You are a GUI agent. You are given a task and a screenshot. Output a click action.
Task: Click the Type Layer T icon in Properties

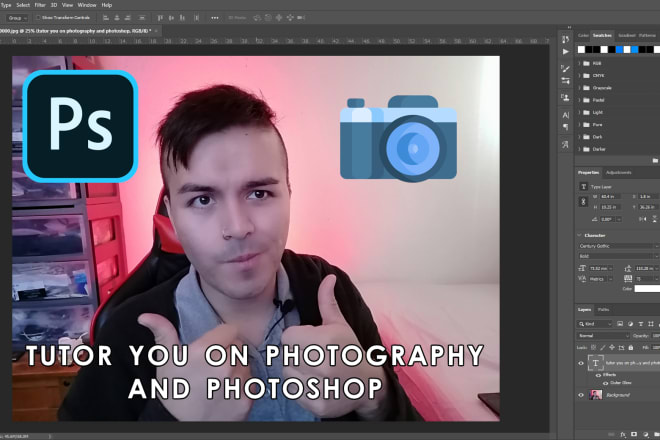pyautogui.click(x=583, y=187)
